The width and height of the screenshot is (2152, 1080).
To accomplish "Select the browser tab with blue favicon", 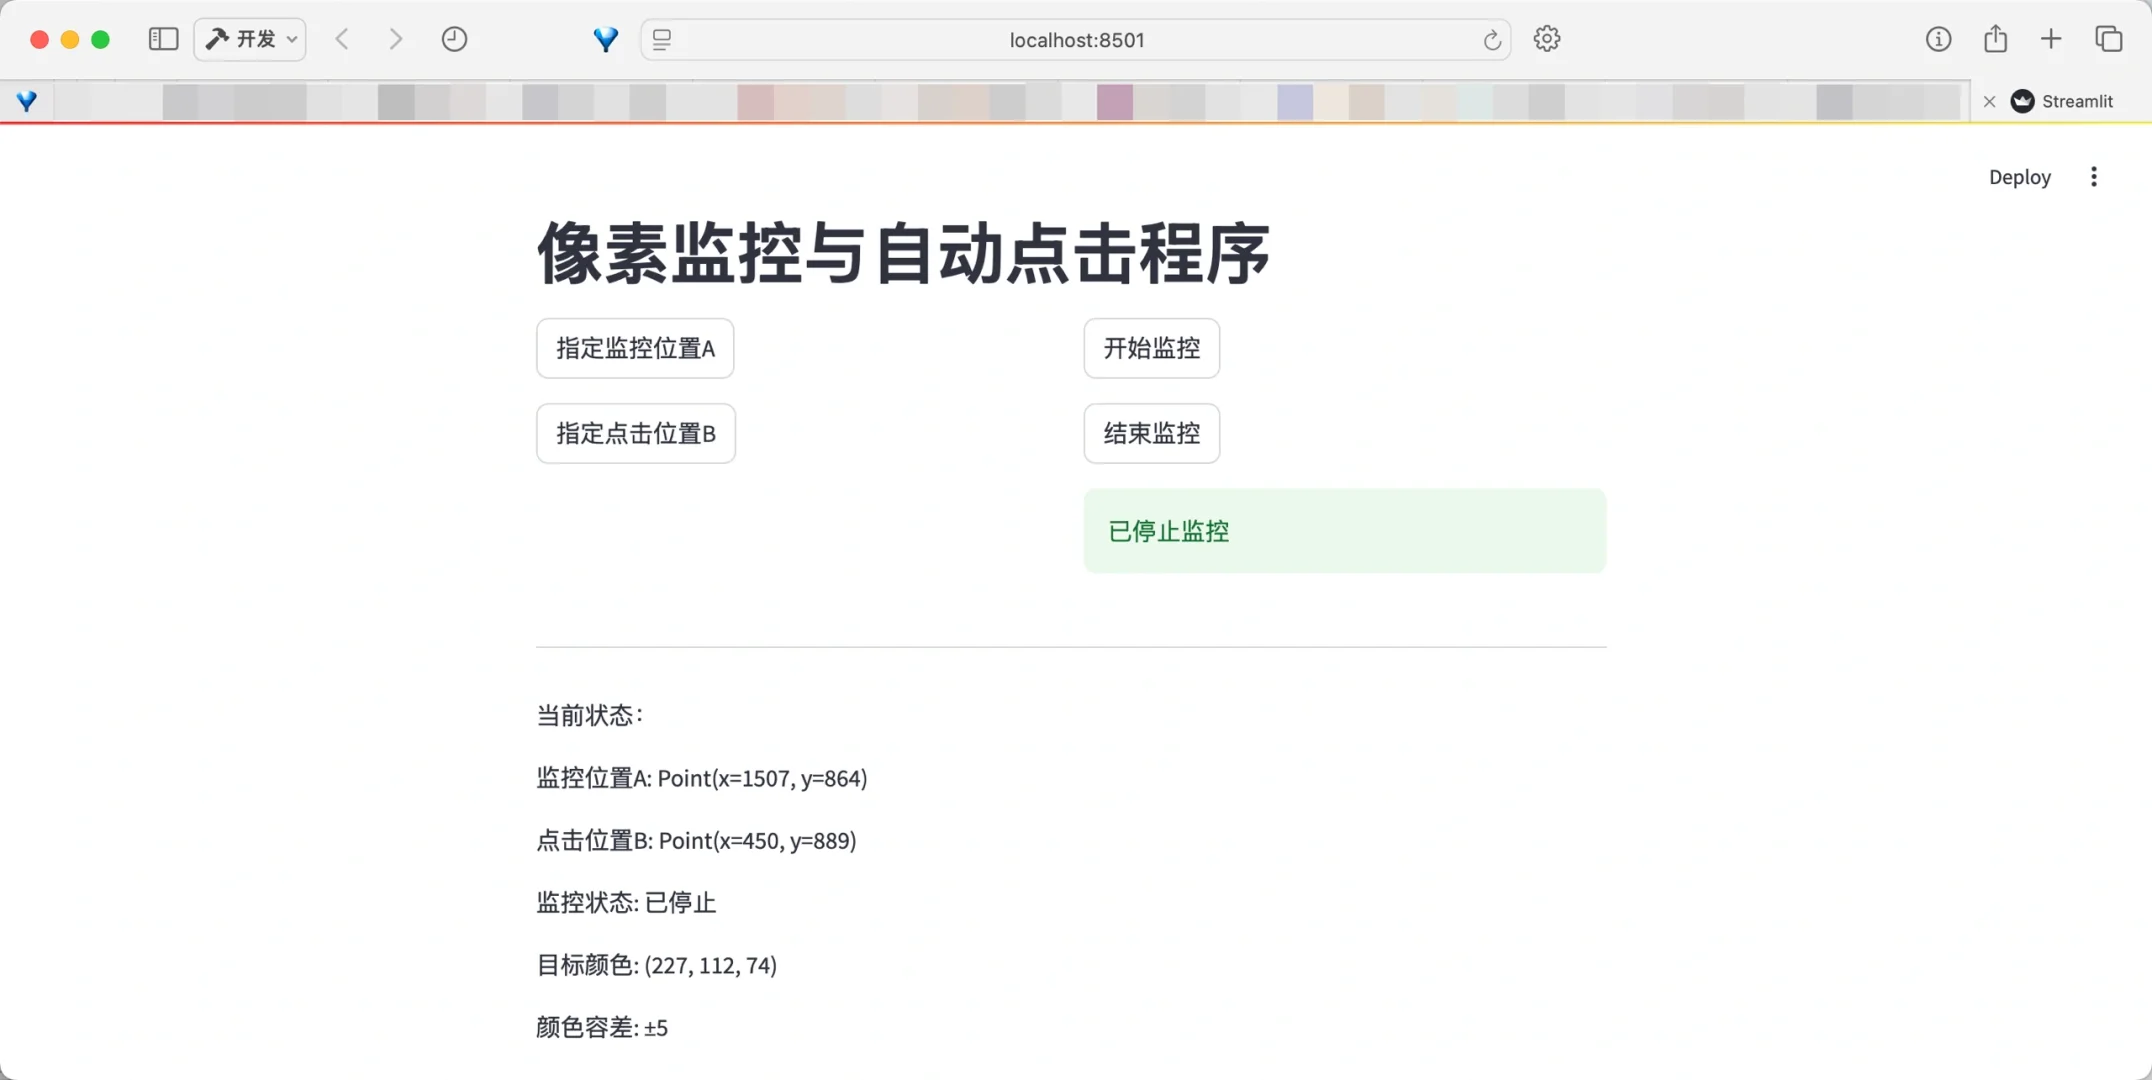I will [28, 101].
